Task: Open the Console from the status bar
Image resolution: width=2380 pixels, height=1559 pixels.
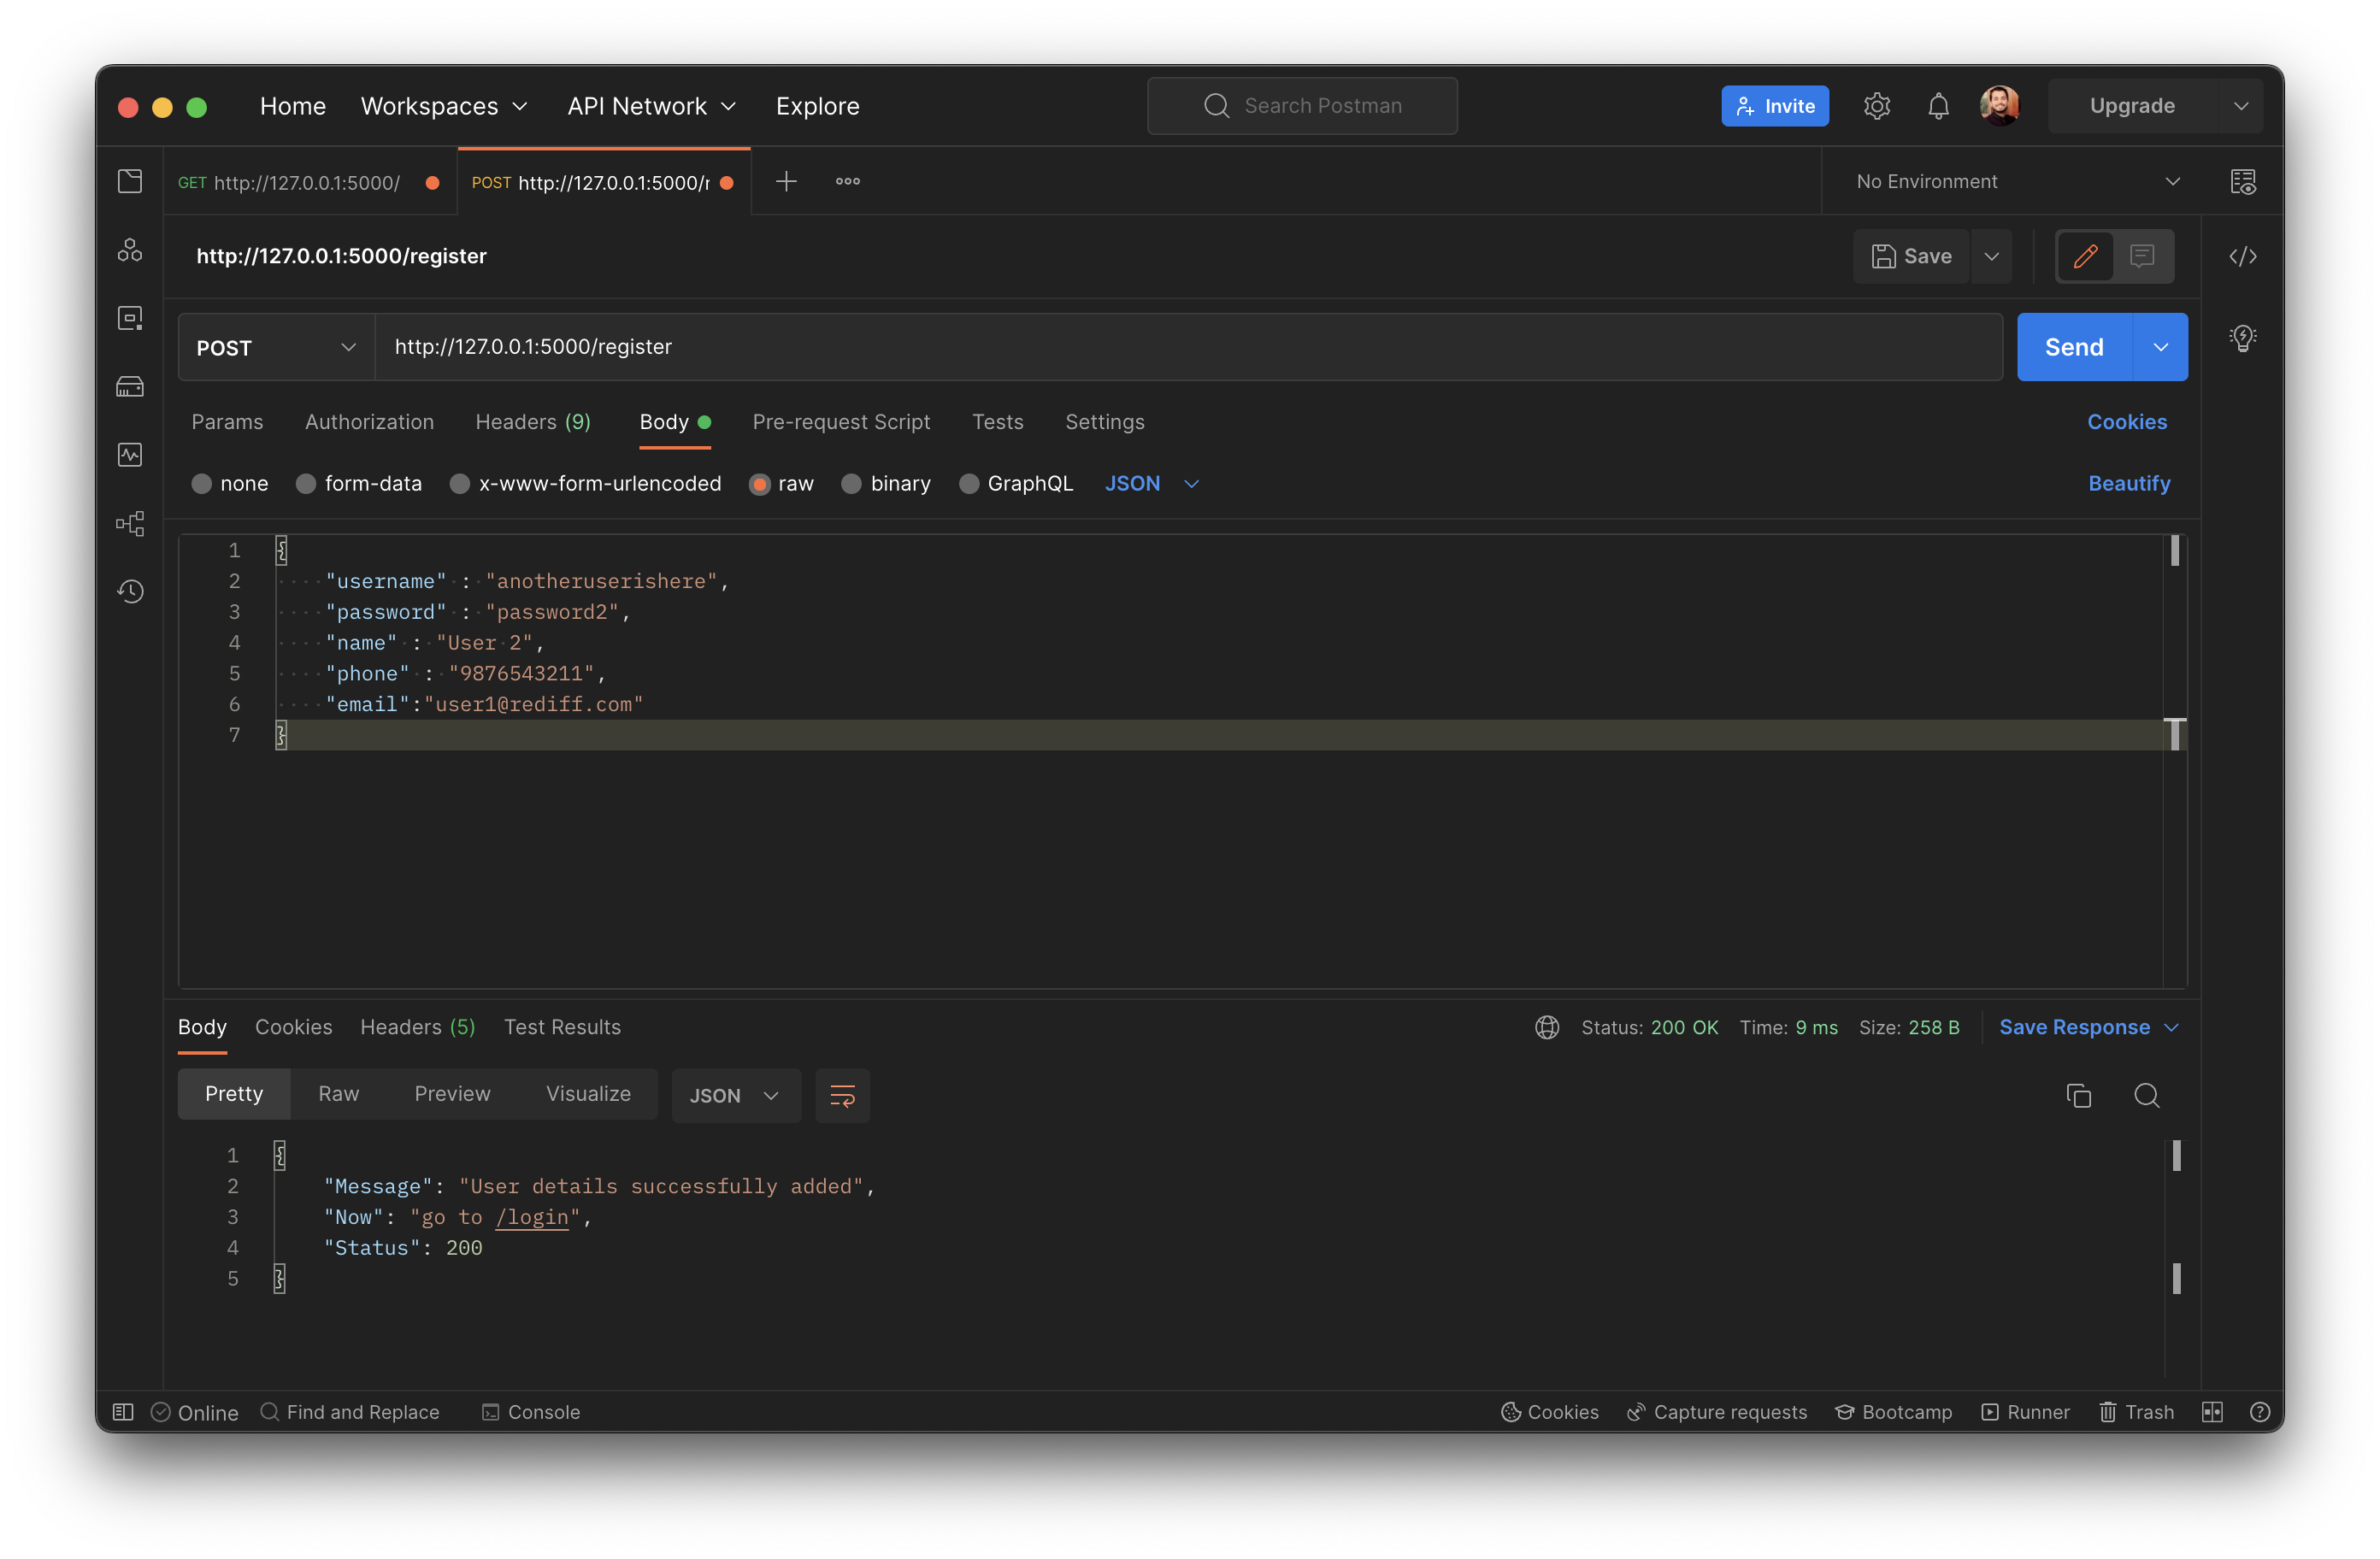Action: pyautogui.click(x=531, y=1412)
